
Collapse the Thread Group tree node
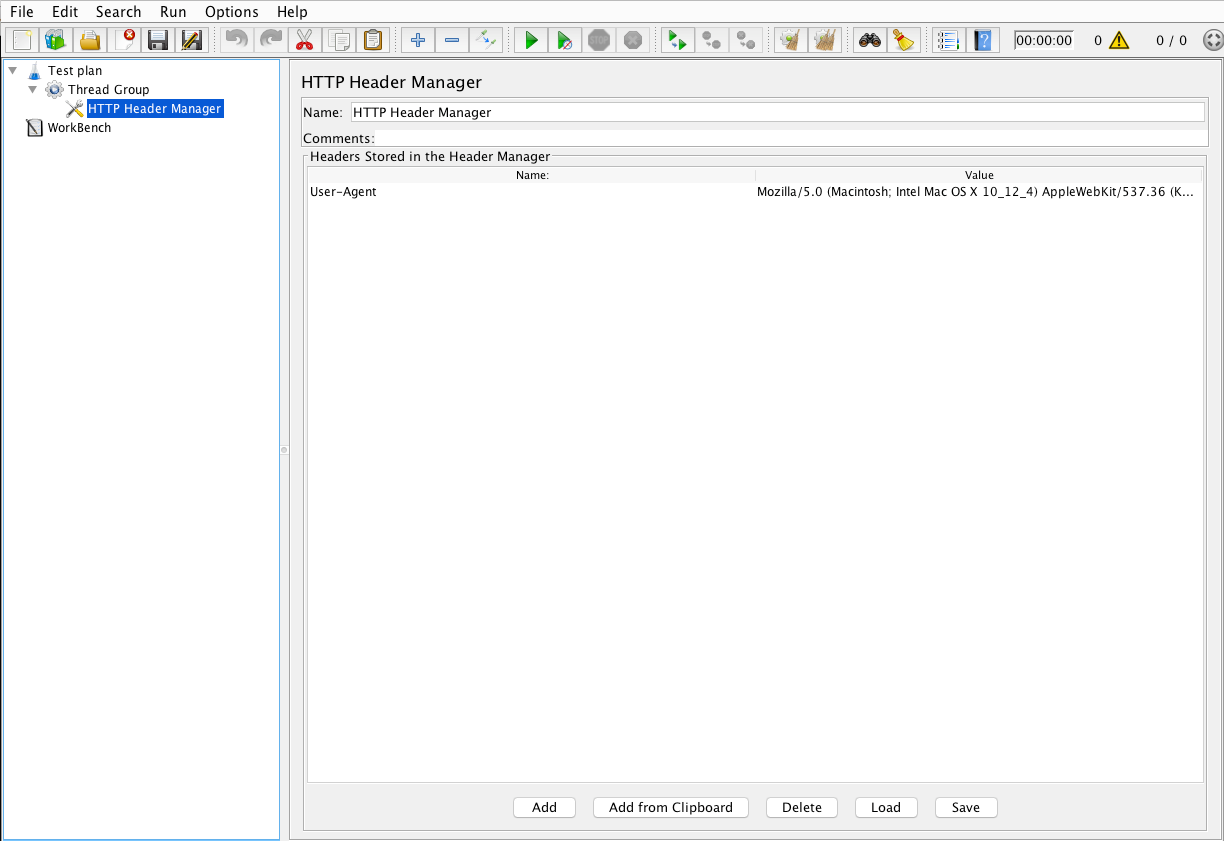[x=33, y=90]
